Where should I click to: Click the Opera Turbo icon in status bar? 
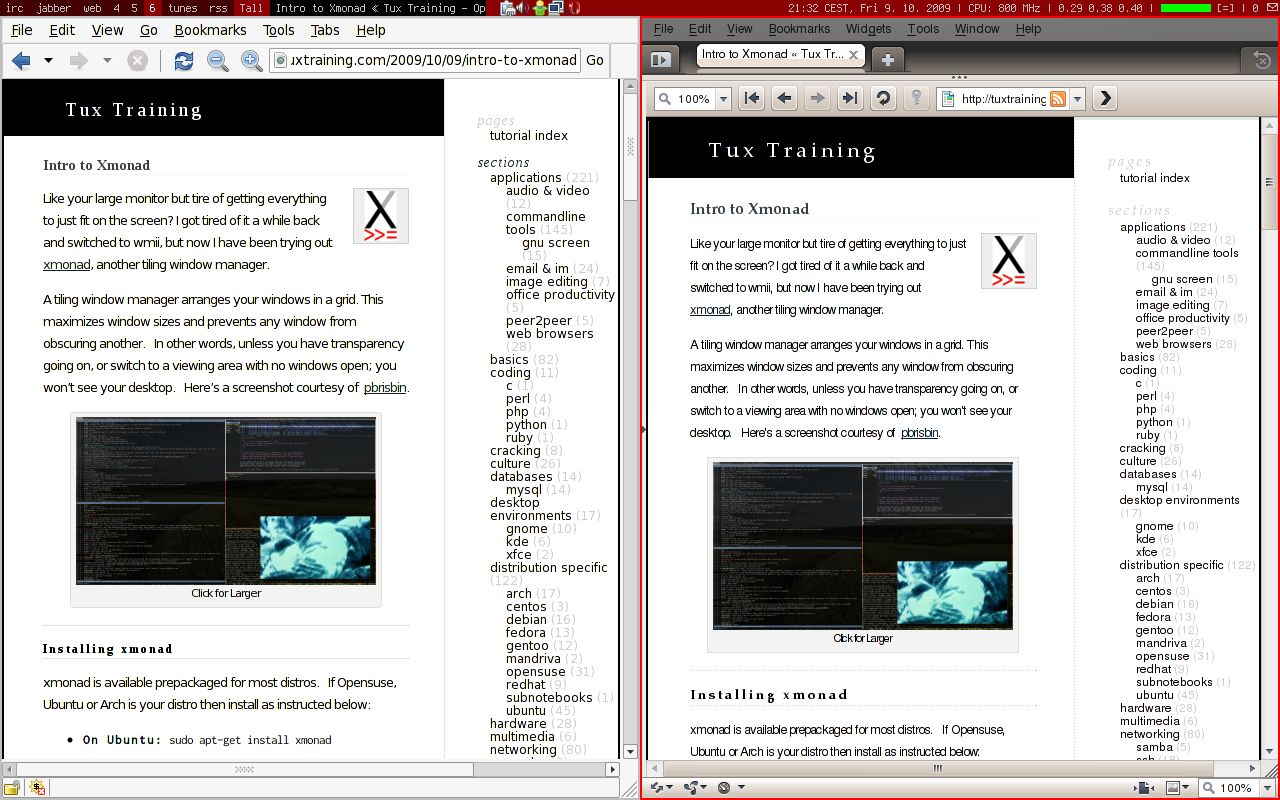pyautogui.click(x=724, y=787)
